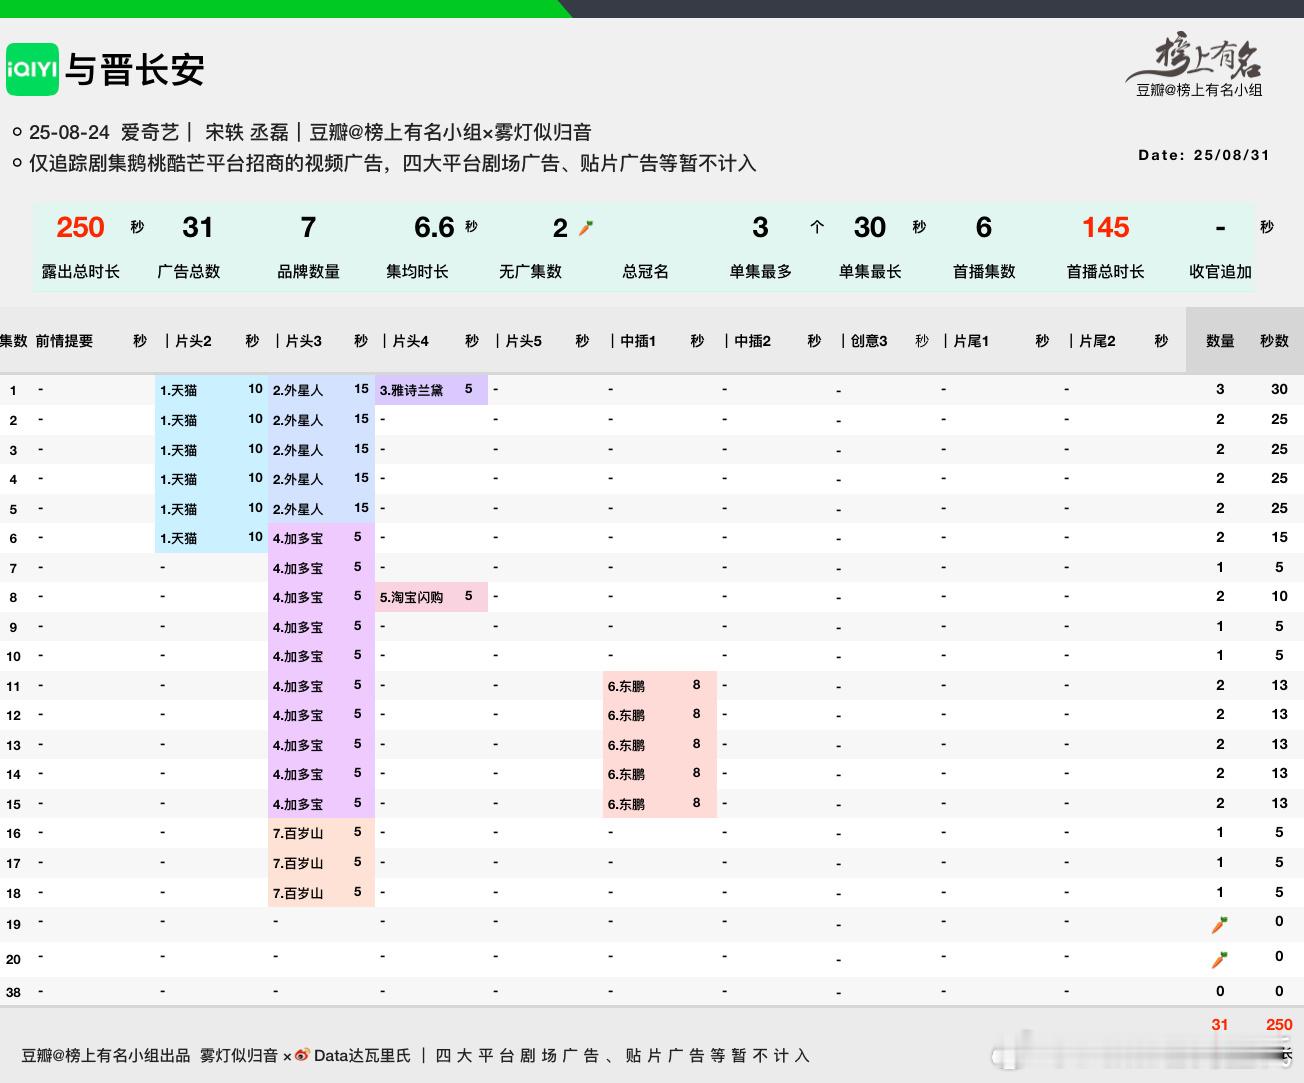Click the 秒数 column header
The height and width of the screenshot is (1083, 1304).
tap(1274, 341)
